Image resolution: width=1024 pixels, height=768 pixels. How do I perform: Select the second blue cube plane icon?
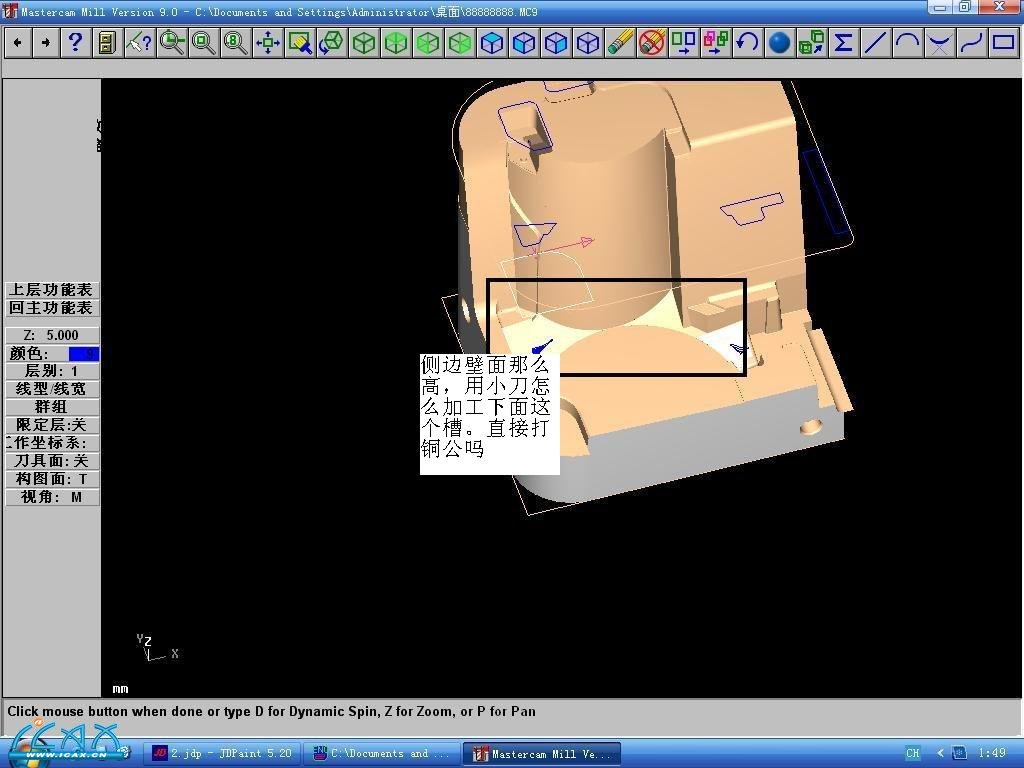(x=523, y=43)
